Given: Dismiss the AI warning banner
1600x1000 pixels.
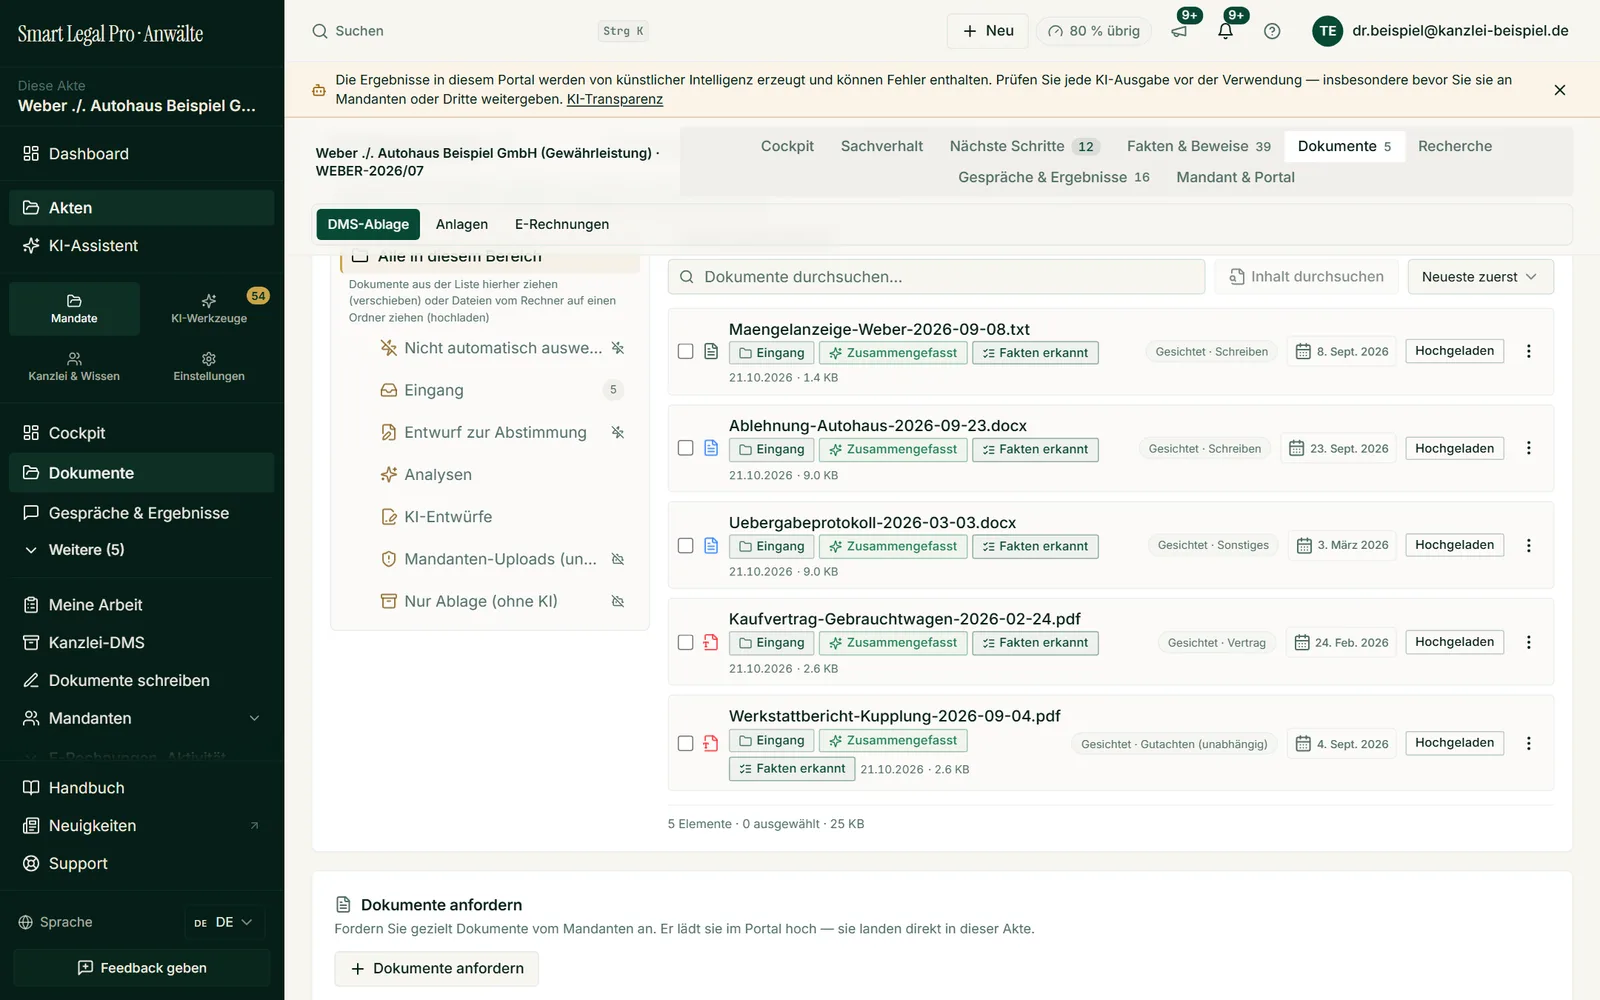Looking at the screenshot, I should [1559, 90].
